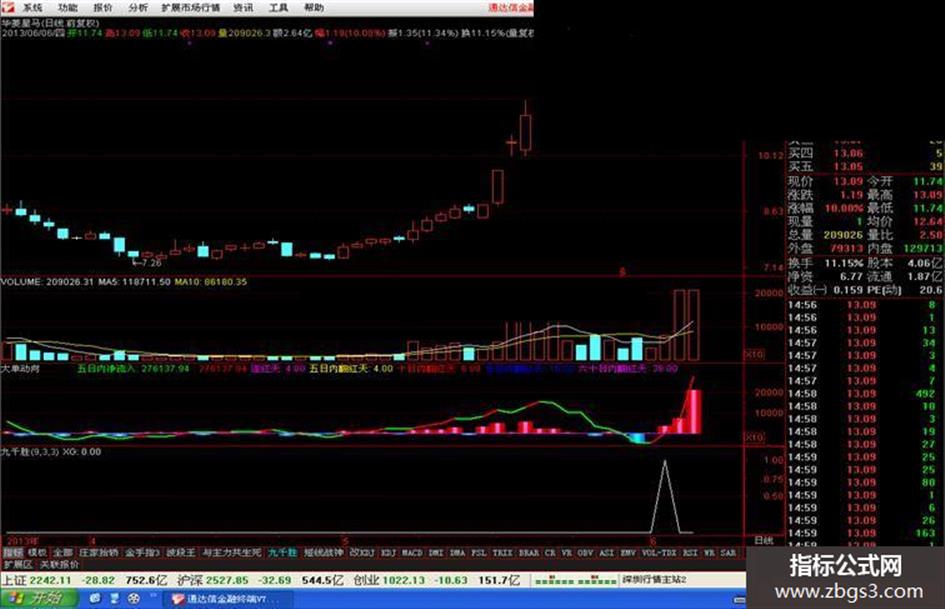Click the 上证 index value 2242.11

pos(51,580)
